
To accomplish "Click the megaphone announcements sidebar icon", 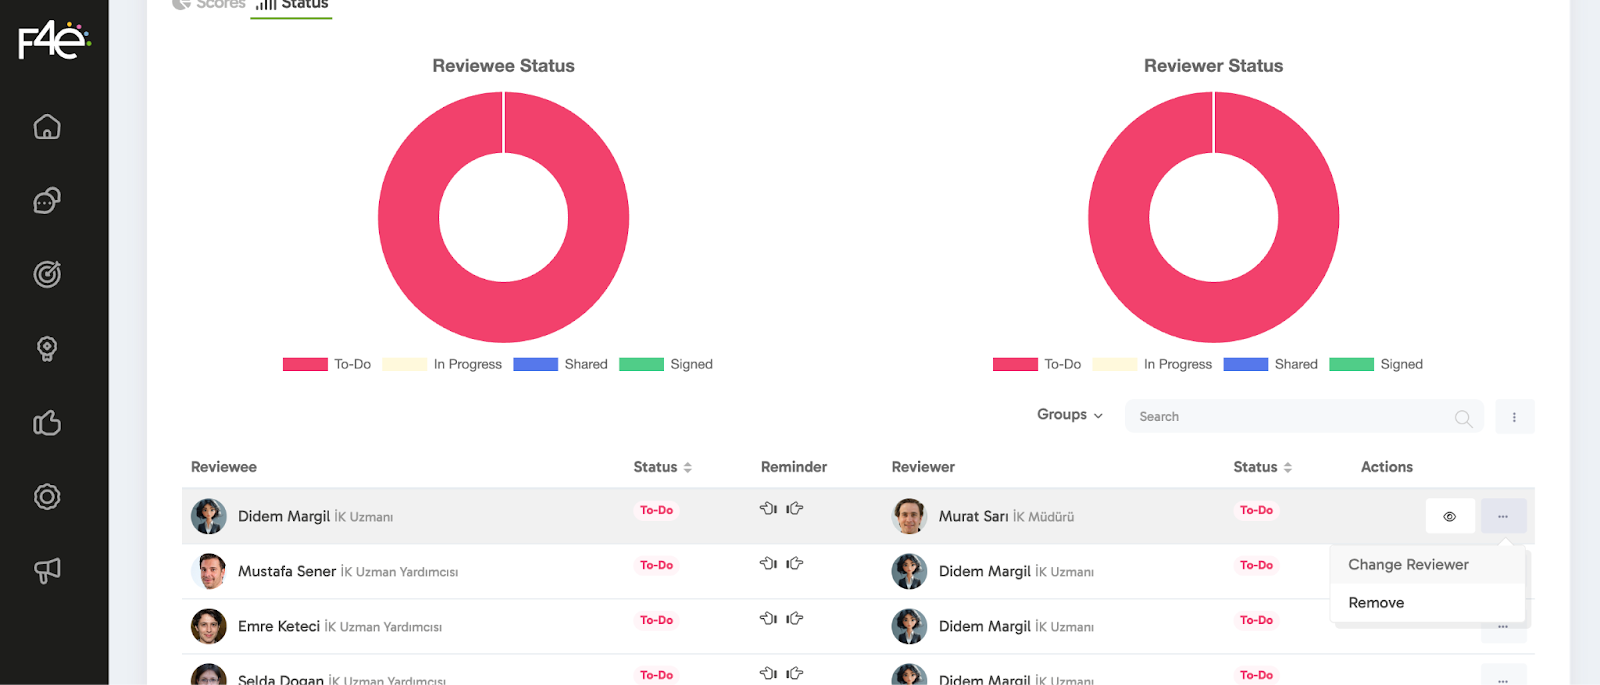I will (47, 570).
